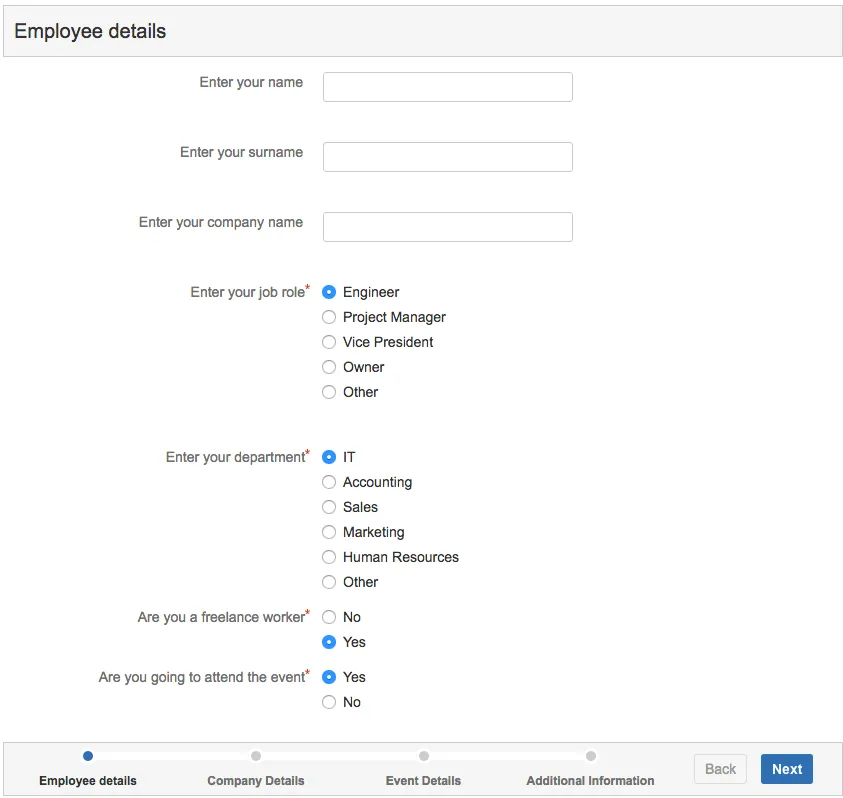This screenshot has width=843, height=798.
Task: Click the Next button
Action: (787, 769)
